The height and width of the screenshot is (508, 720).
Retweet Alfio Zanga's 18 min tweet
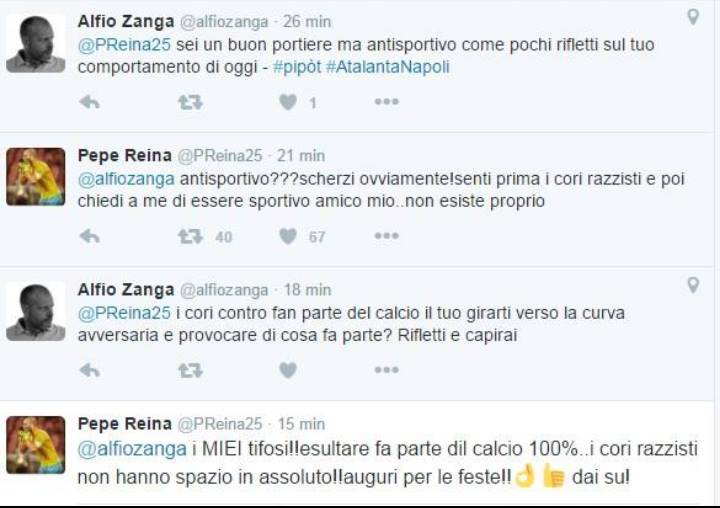[190, 370]
